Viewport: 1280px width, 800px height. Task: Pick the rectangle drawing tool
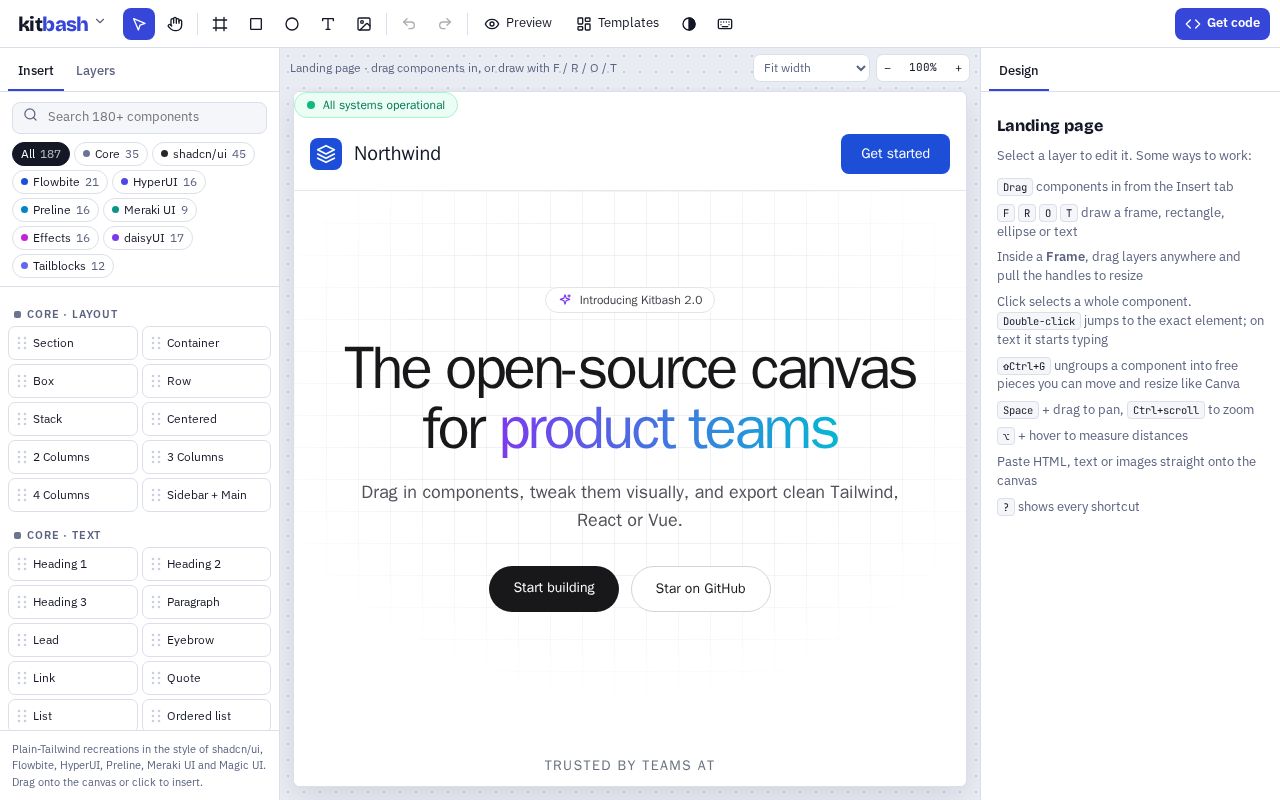tap(256, 24)
